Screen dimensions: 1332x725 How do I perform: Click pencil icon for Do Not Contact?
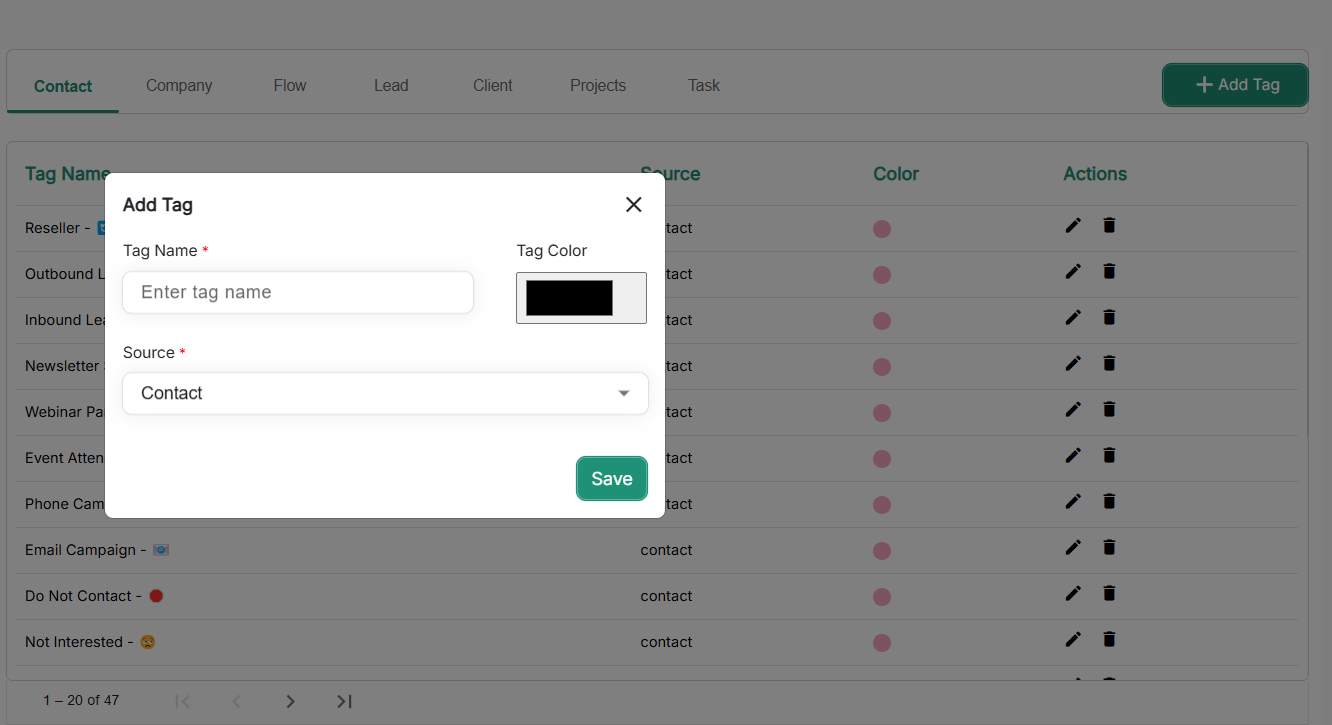(x=1073, y=594)
